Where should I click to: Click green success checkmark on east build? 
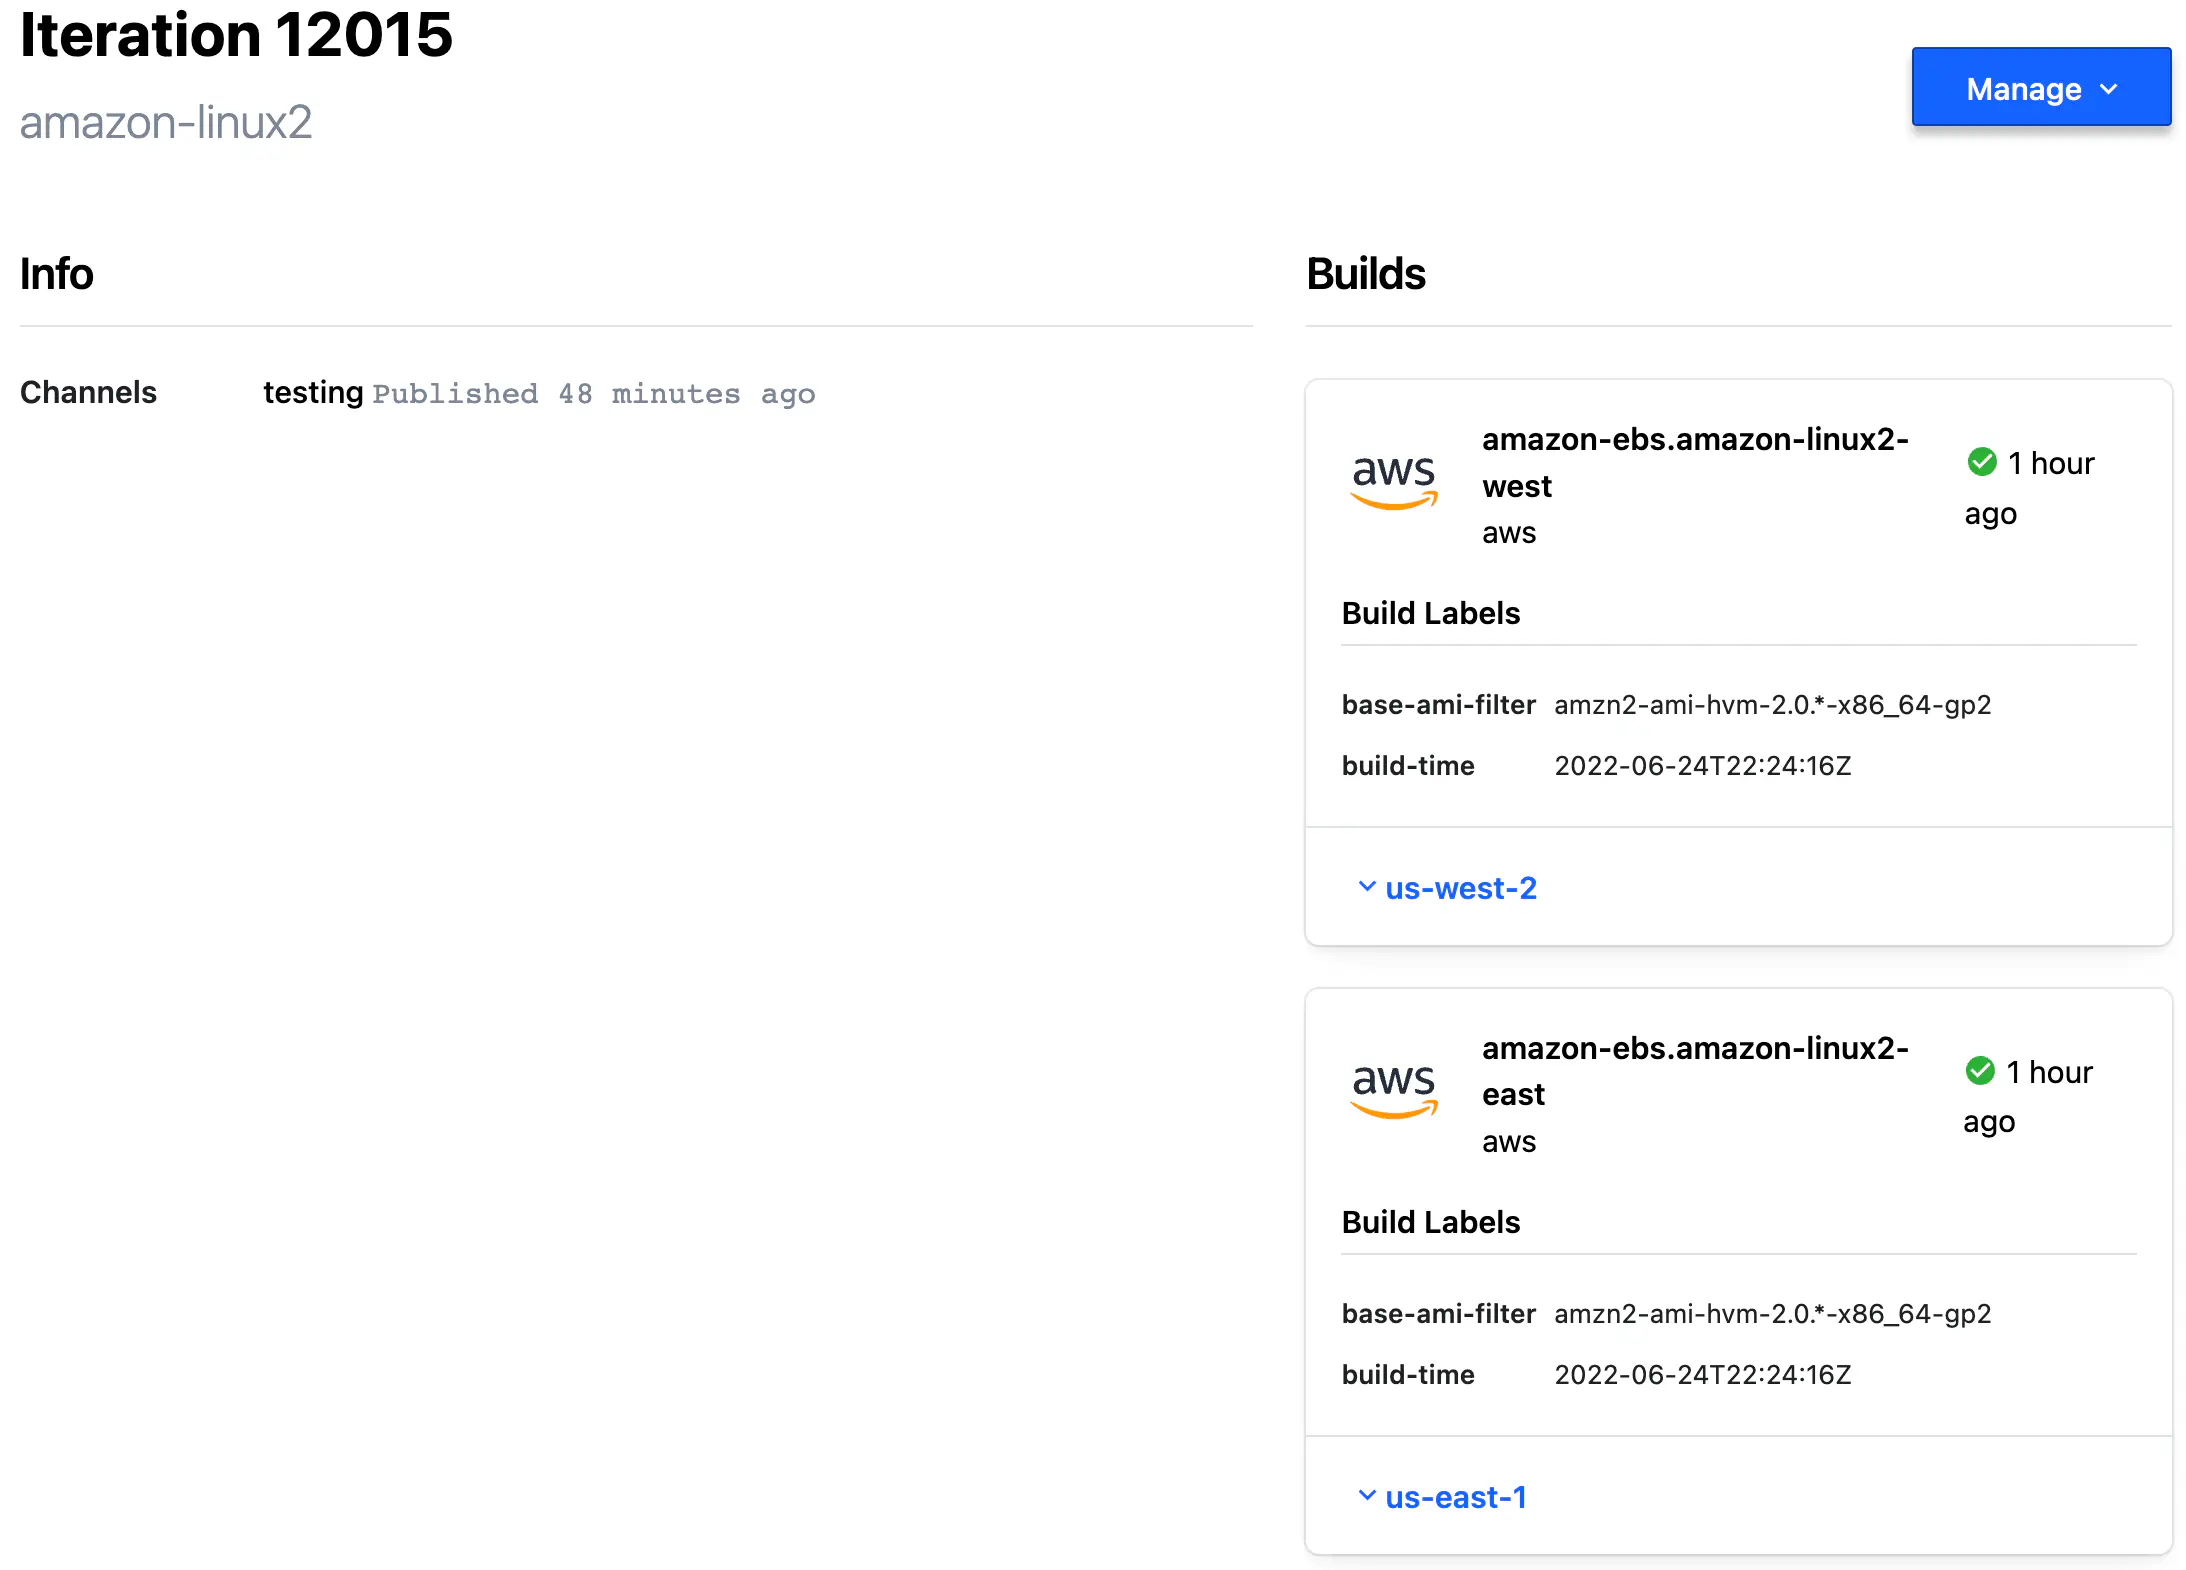pyautogui.click(x=1979, y=1071)
